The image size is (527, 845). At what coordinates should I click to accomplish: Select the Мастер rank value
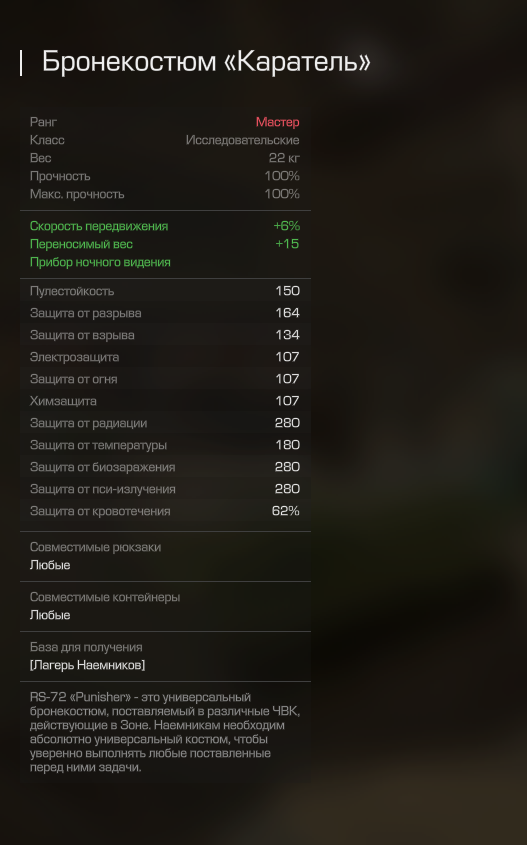pyautogui.click(x=278, y=122)
